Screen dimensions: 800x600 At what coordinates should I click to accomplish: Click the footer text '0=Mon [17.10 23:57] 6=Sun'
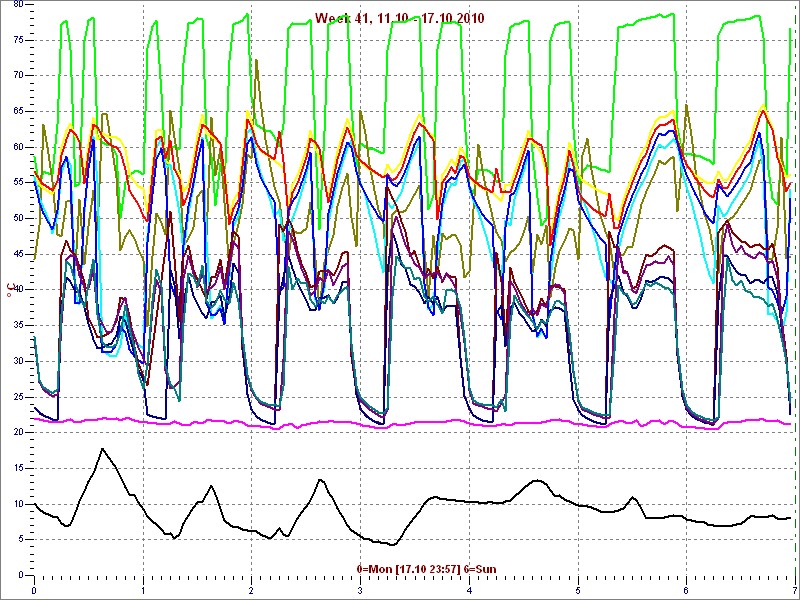[426, 569]
